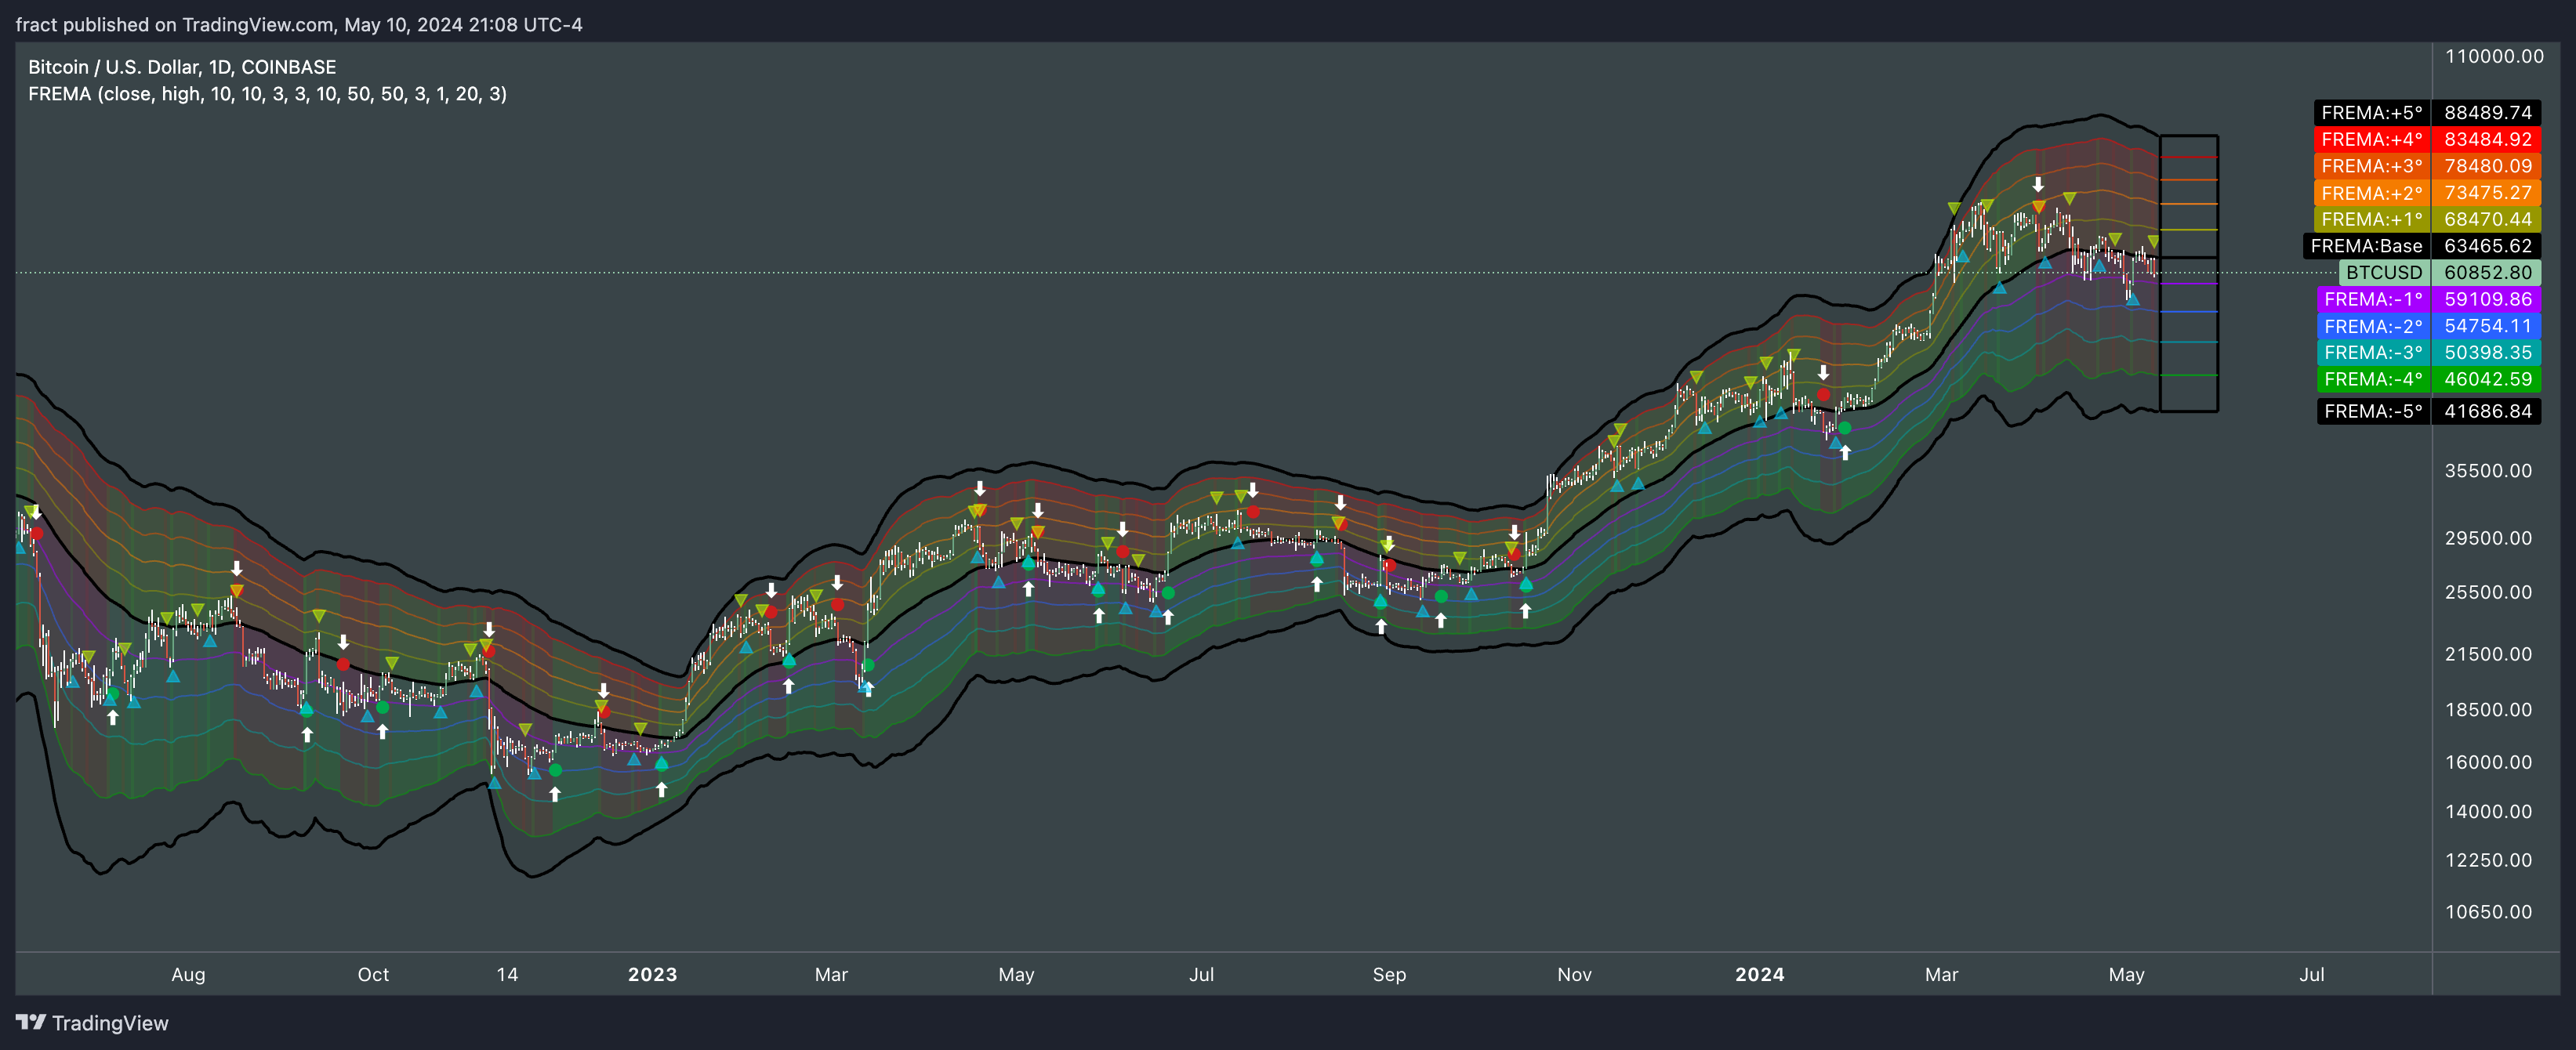Click the Aug label on the time axis

pos(188,974)
